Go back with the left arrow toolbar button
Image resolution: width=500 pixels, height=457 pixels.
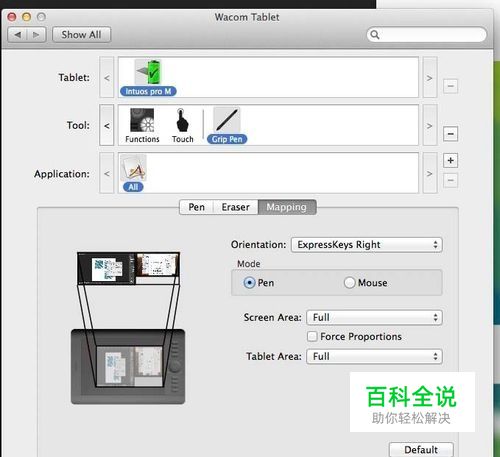click(x=18, y=35)
